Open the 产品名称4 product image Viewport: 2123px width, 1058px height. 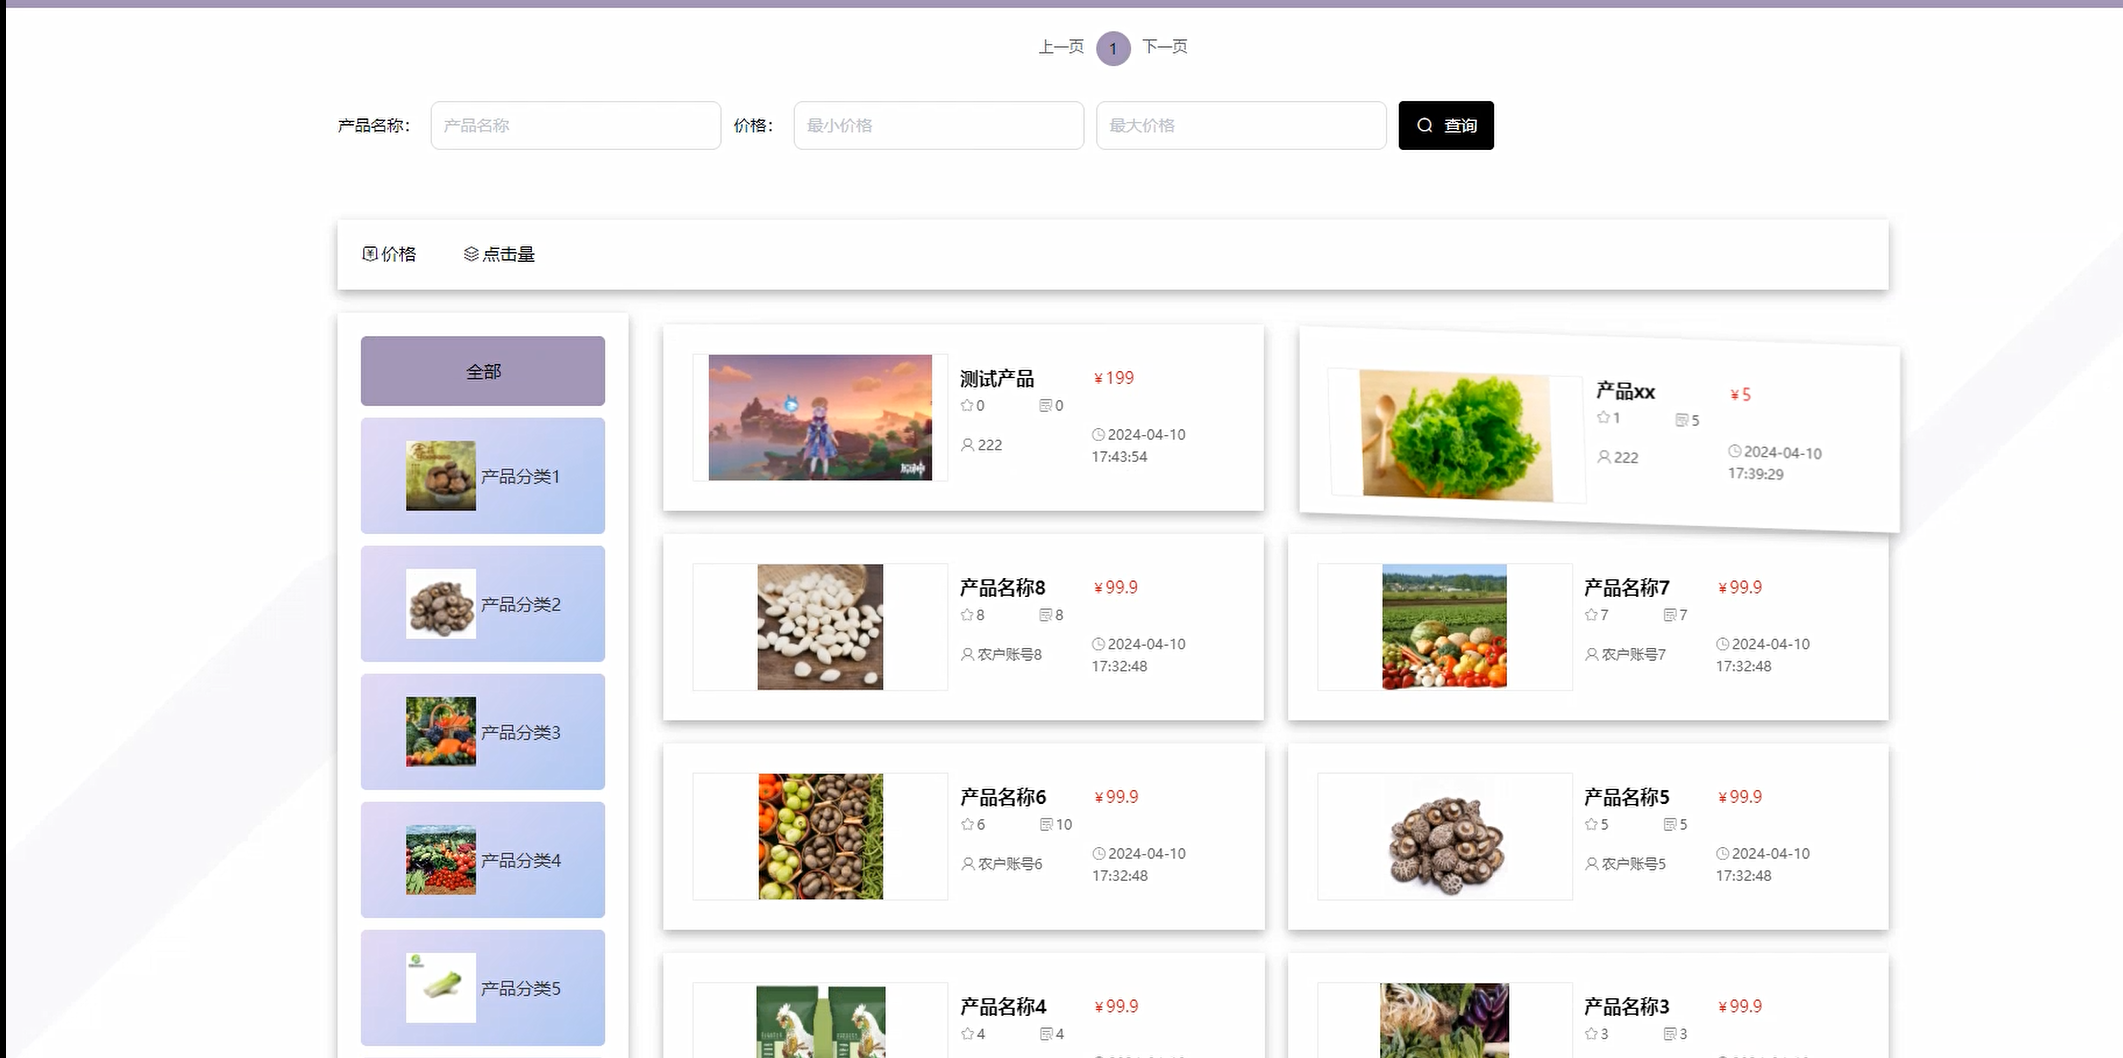click(820, 1021)
